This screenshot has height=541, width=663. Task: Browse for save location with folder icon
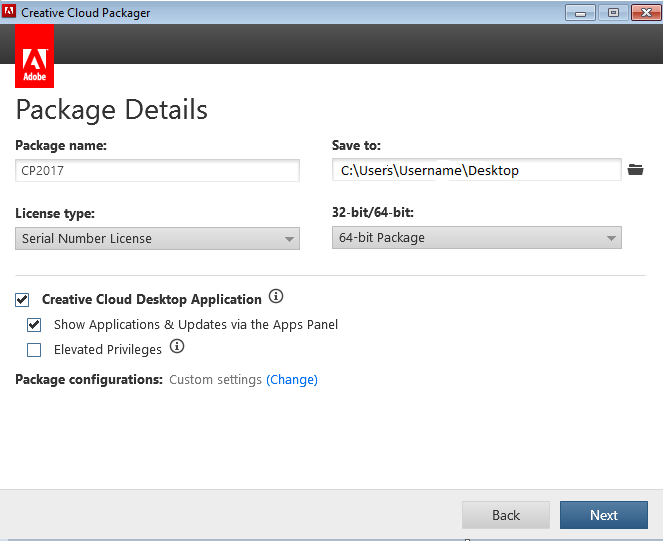[x=635, y=170]
